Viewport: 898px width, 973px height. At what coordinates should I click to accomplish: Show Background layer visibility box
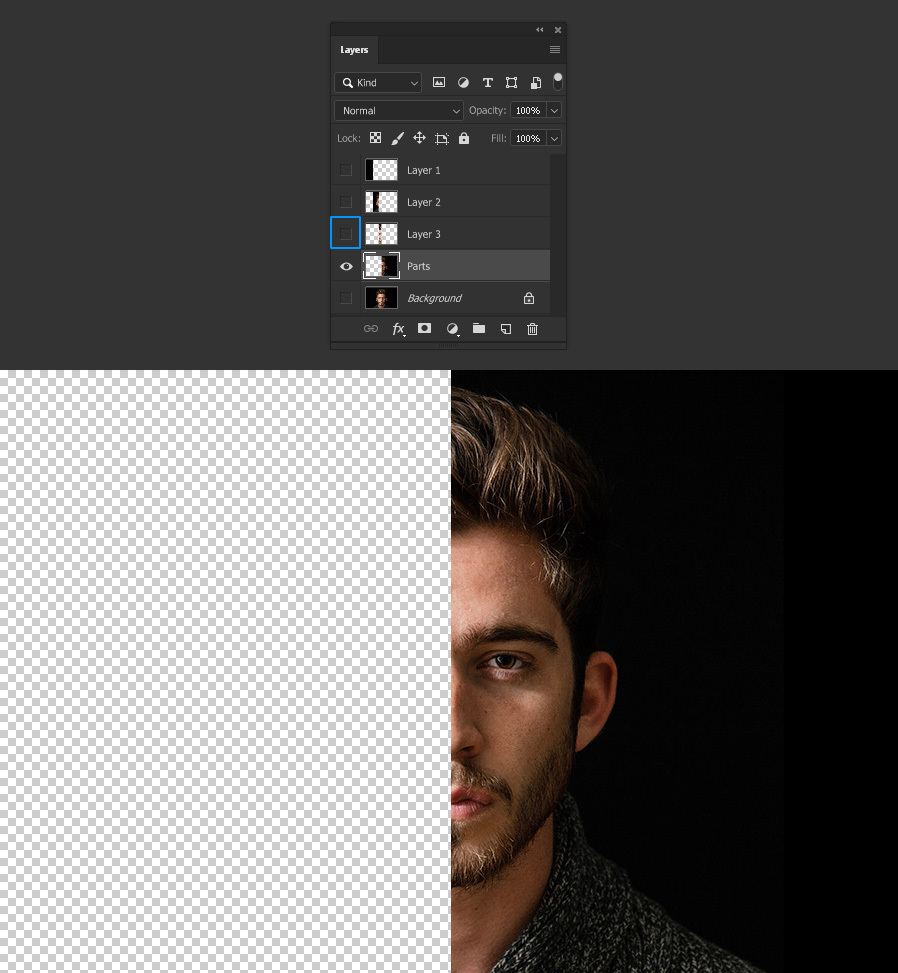(346, 298)
